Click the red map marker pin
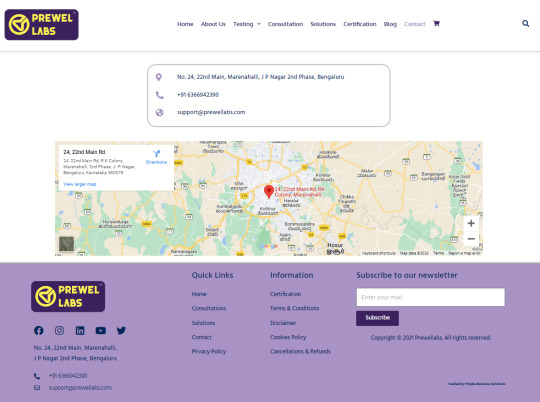The width and height of the screenshot is (540, 402). [269, 192]
